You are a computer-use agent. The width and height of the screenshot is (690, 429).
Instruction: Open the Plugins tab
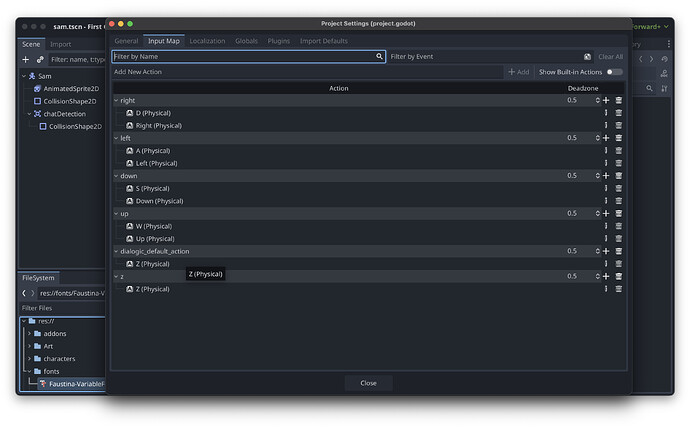tap(279, 41)
